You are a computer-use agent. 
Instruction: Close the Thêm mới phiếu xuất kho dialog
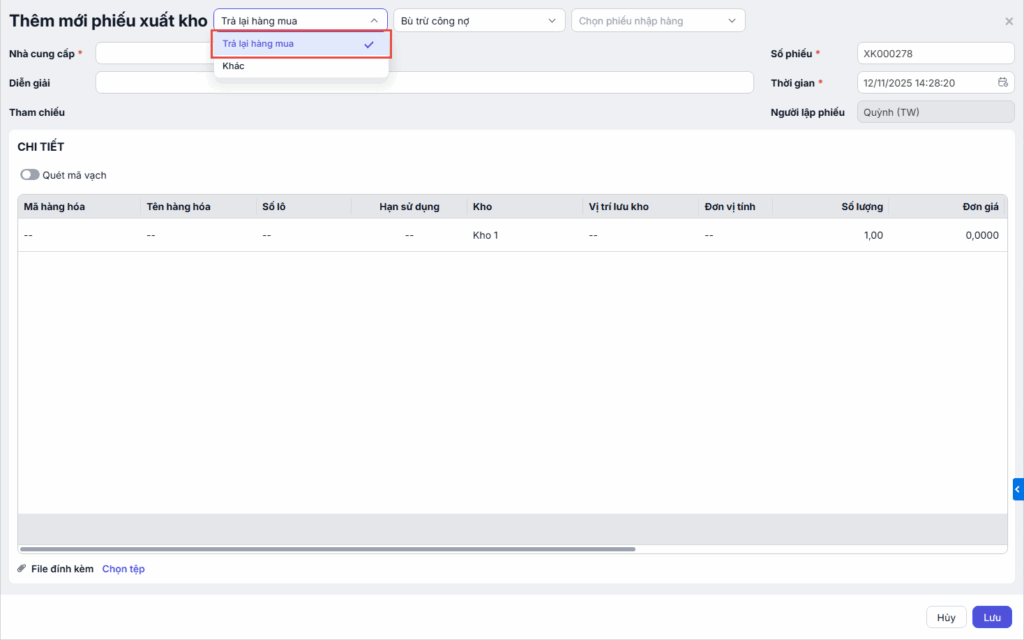click(1009, 22)
